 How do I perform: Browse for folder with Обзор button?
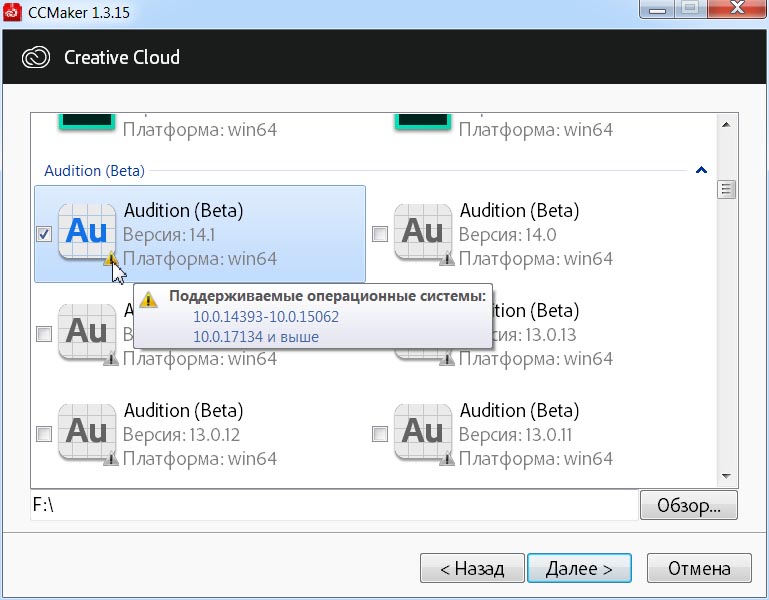689,505
